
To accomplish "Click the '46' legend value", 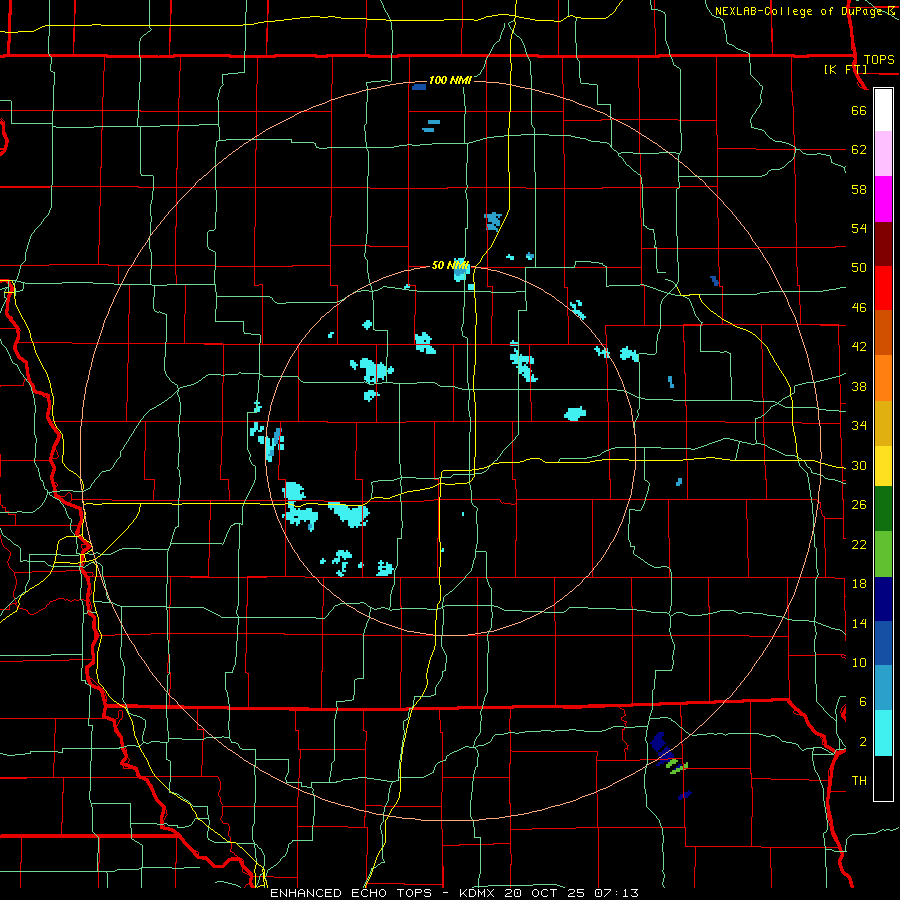I will pyautogui.click(x=859, y=307).
